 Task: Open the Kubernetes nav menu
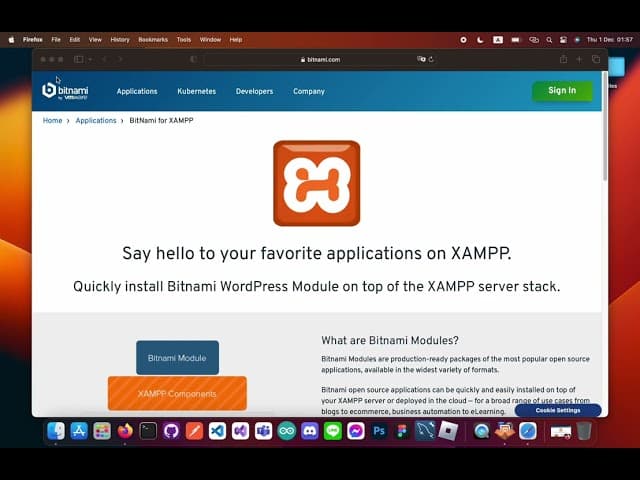pyautogui.click(x=196, y=91)
